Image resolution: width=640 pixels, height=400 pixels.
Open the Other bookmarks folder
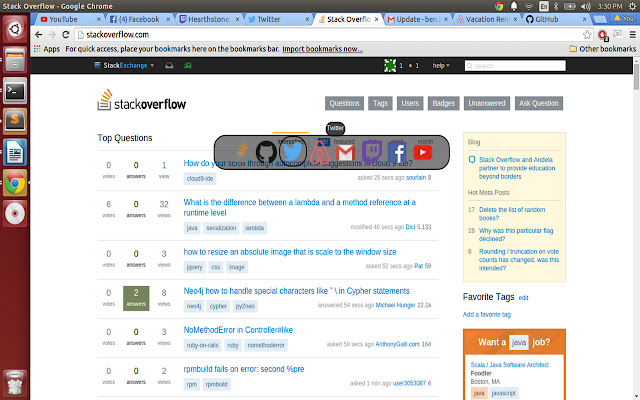(x=602, y=49)
